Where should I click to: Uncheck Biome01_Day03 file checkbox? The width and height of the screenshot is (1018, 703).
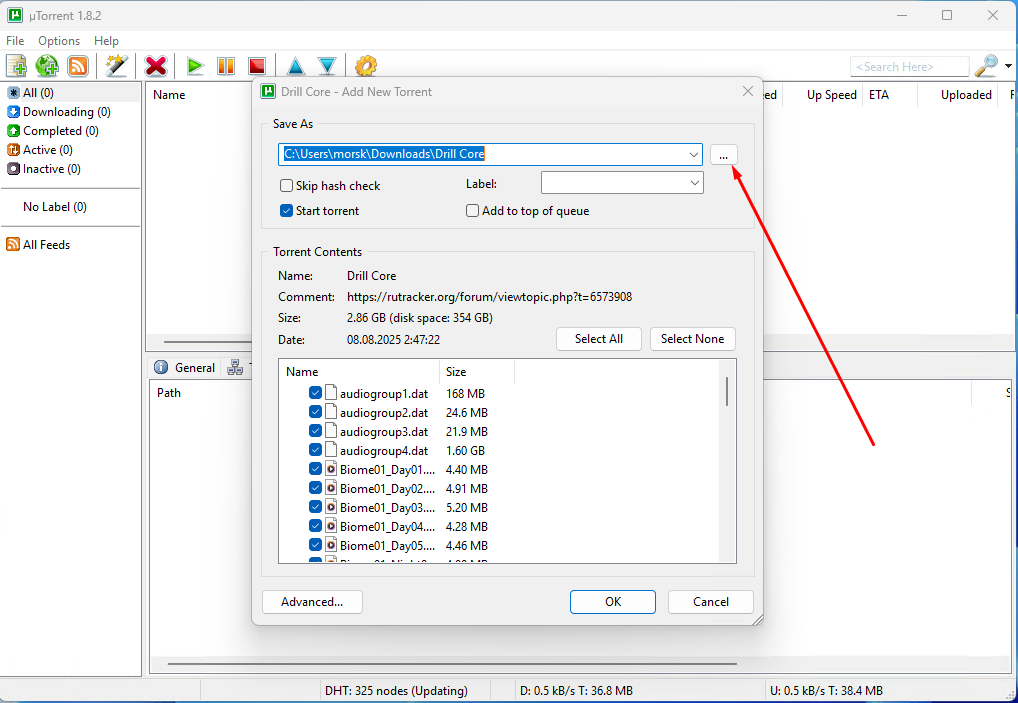(x=316, y=507)
